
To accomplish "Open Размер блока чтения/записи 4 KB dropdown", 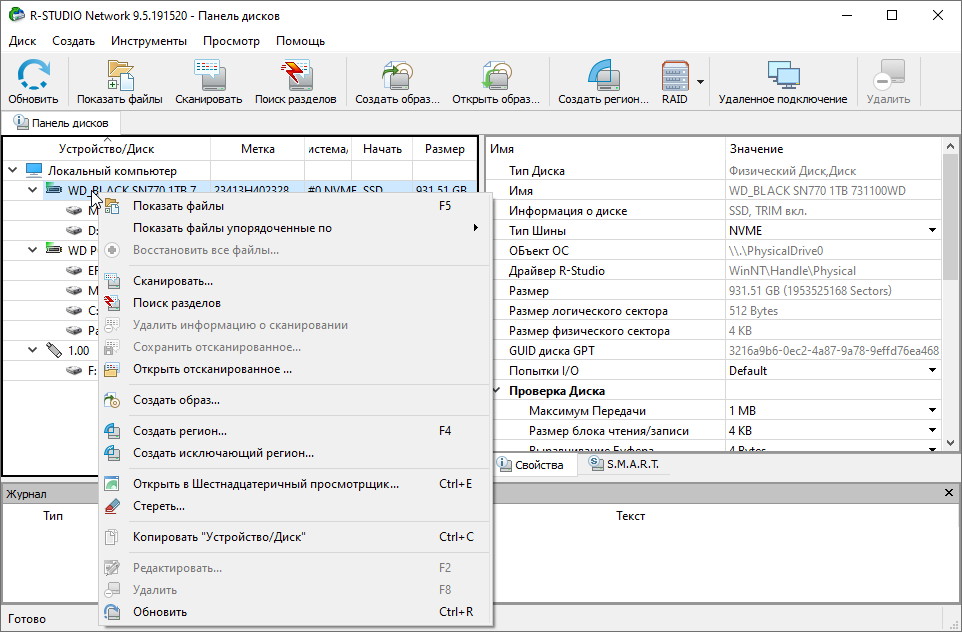I will coord(932,431).
